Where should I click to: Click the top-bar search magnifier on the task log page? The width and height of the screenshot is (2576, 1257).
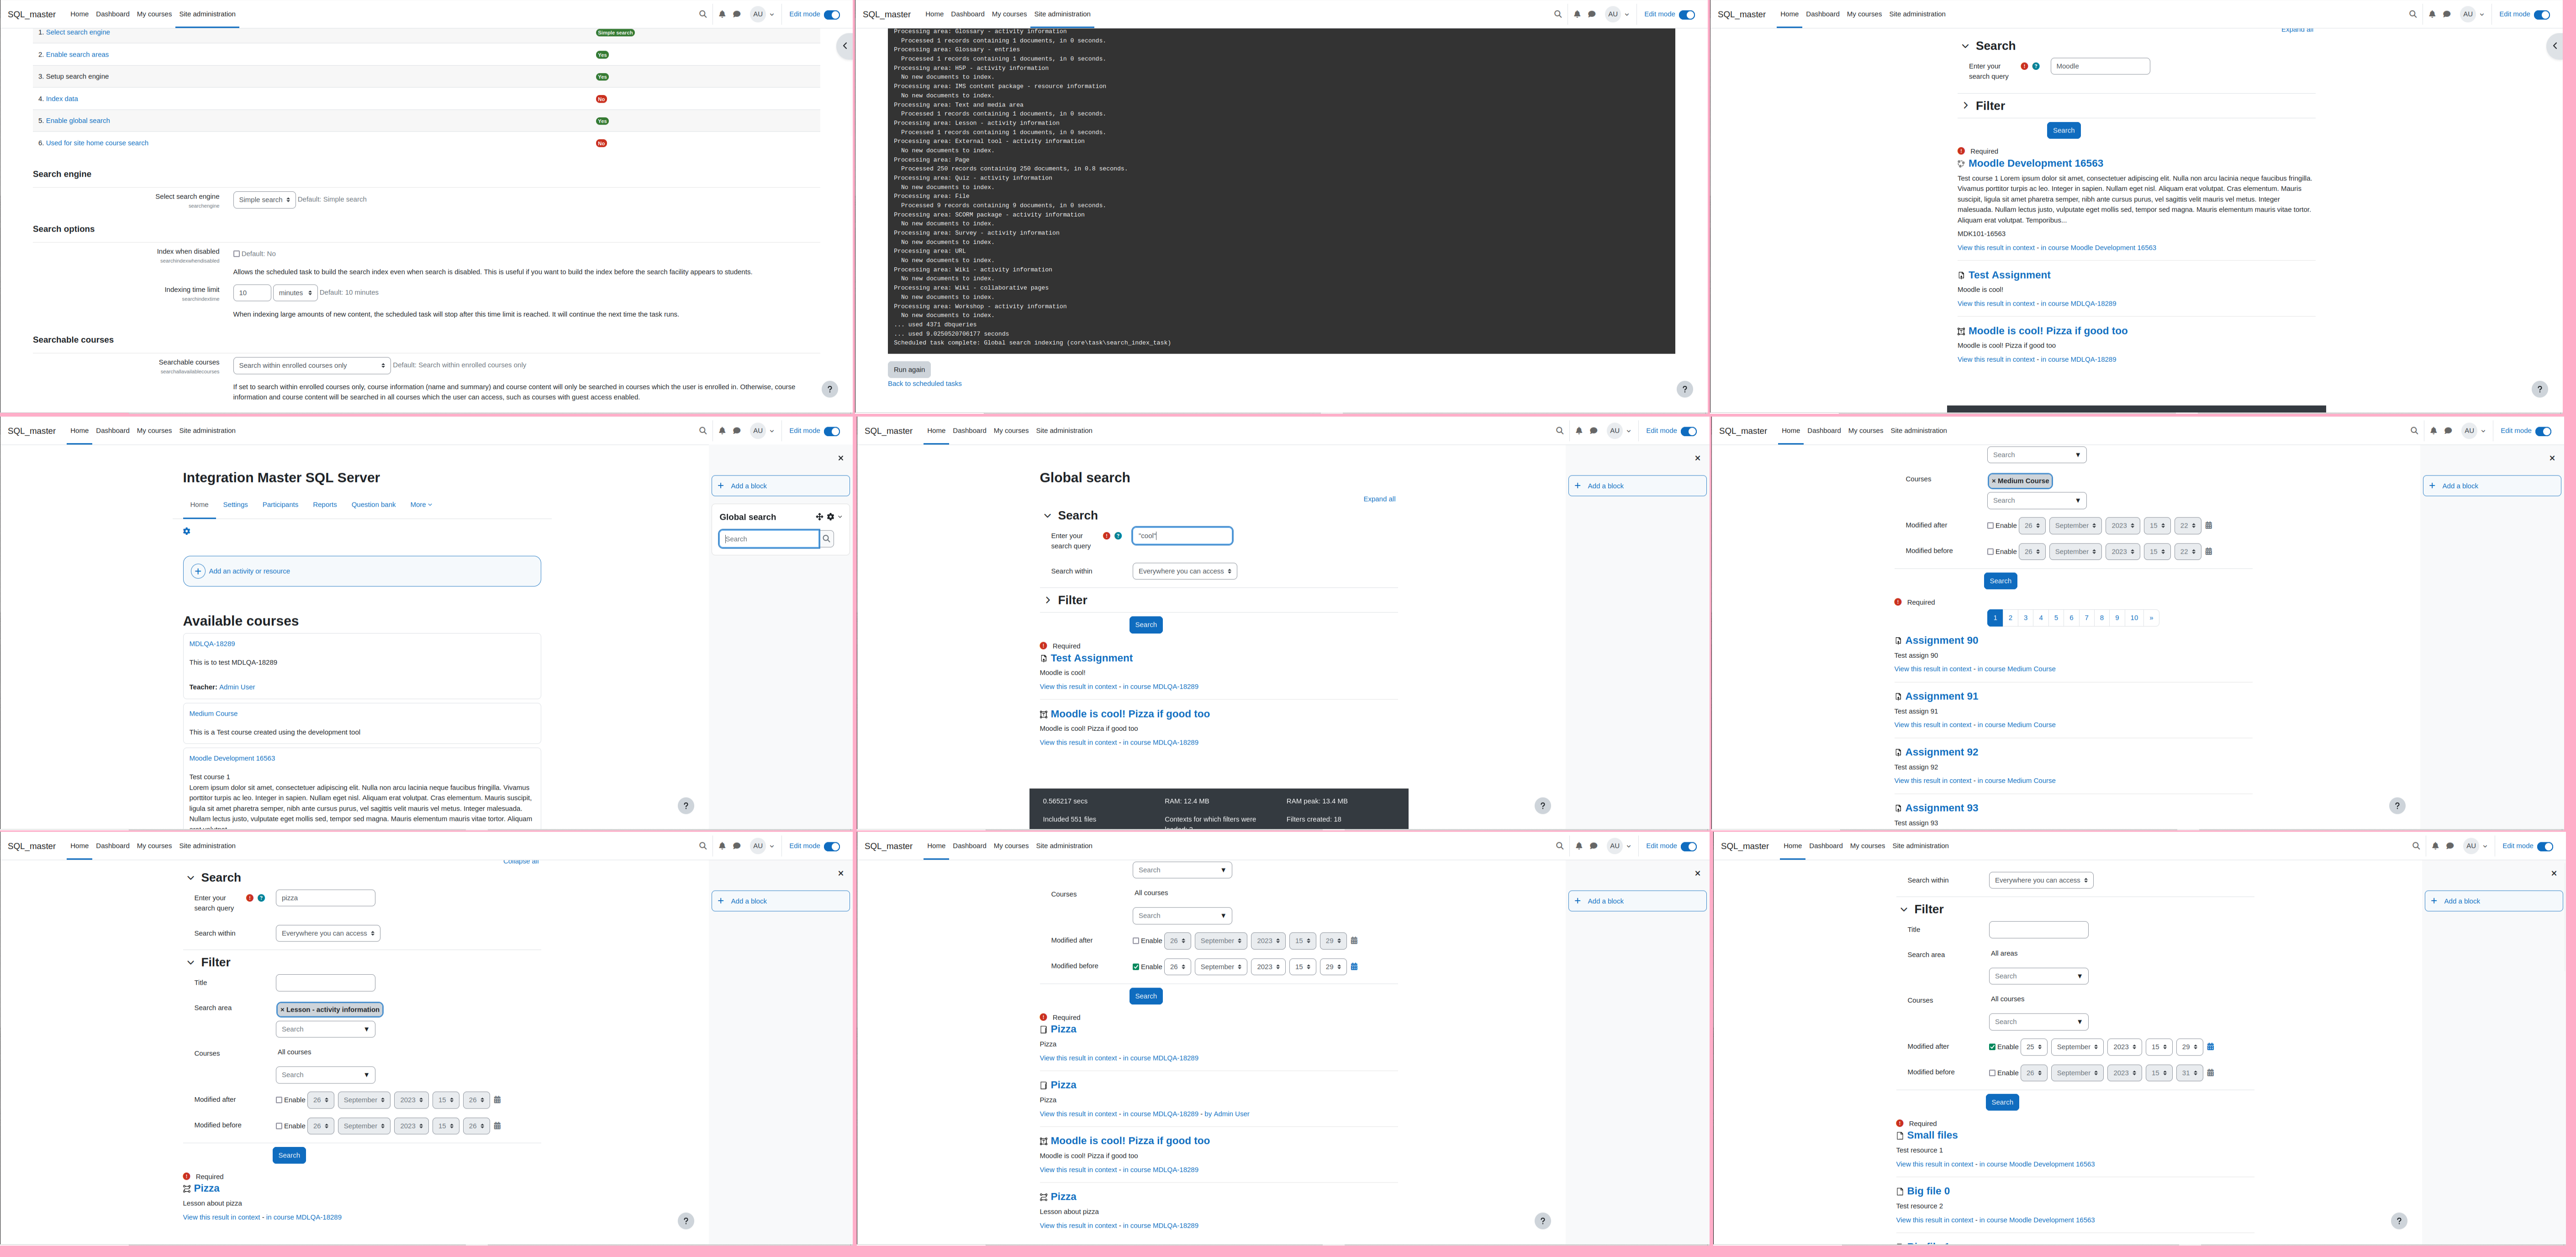tap(1558, 14)
